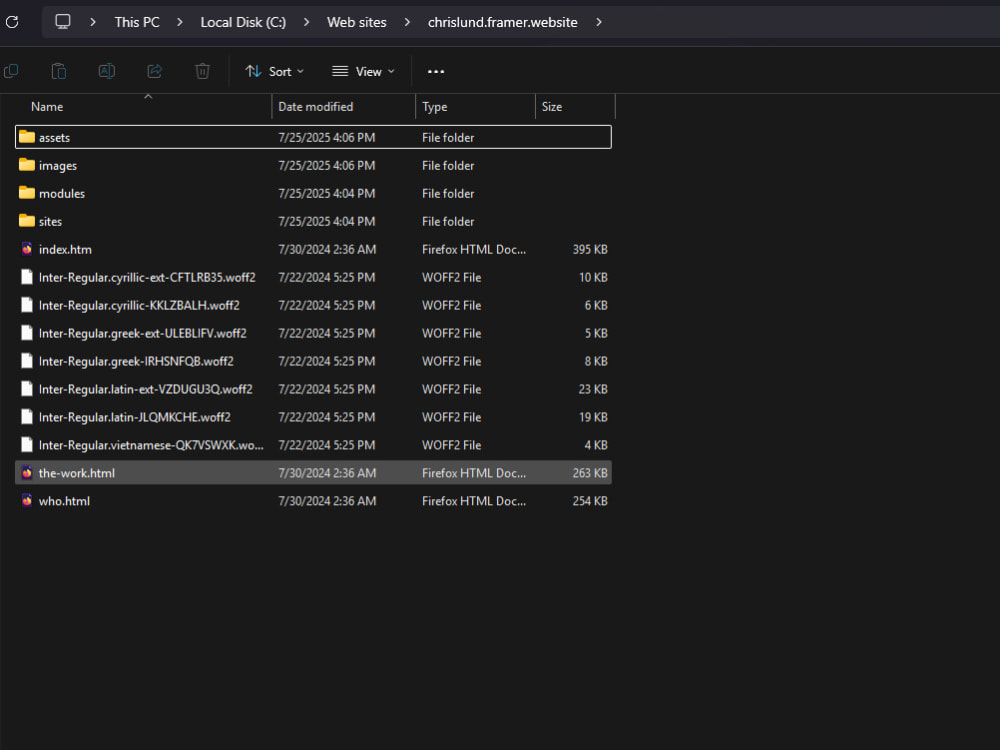1000x750 pixels.
Task: Select the index.htm file name
Action: click(65, 249)
